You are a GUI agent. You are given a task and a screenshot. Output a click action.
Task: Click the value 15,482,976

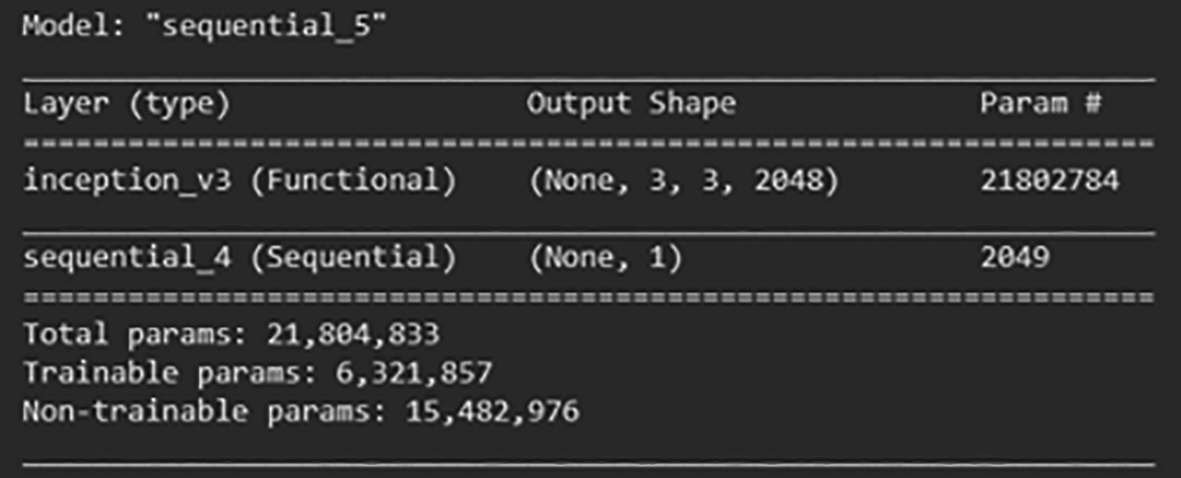pos(493,413)
